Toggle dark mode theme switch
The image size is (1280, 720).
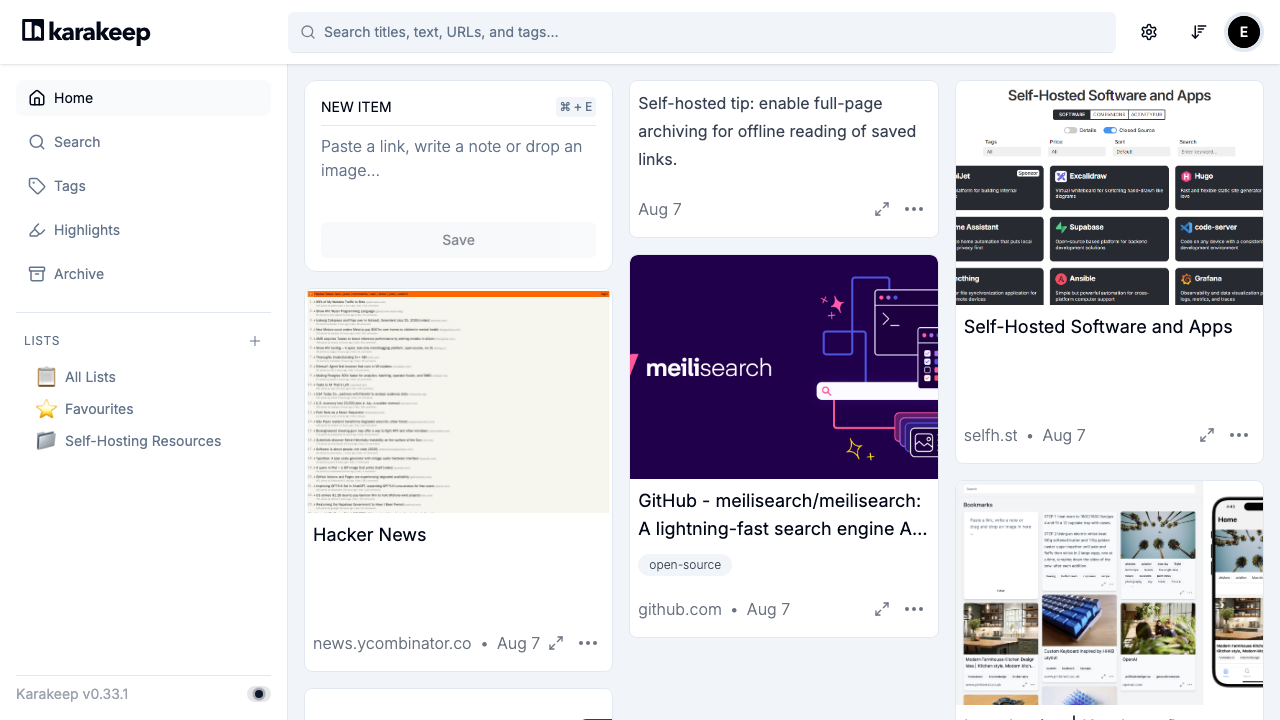point(259,694)
